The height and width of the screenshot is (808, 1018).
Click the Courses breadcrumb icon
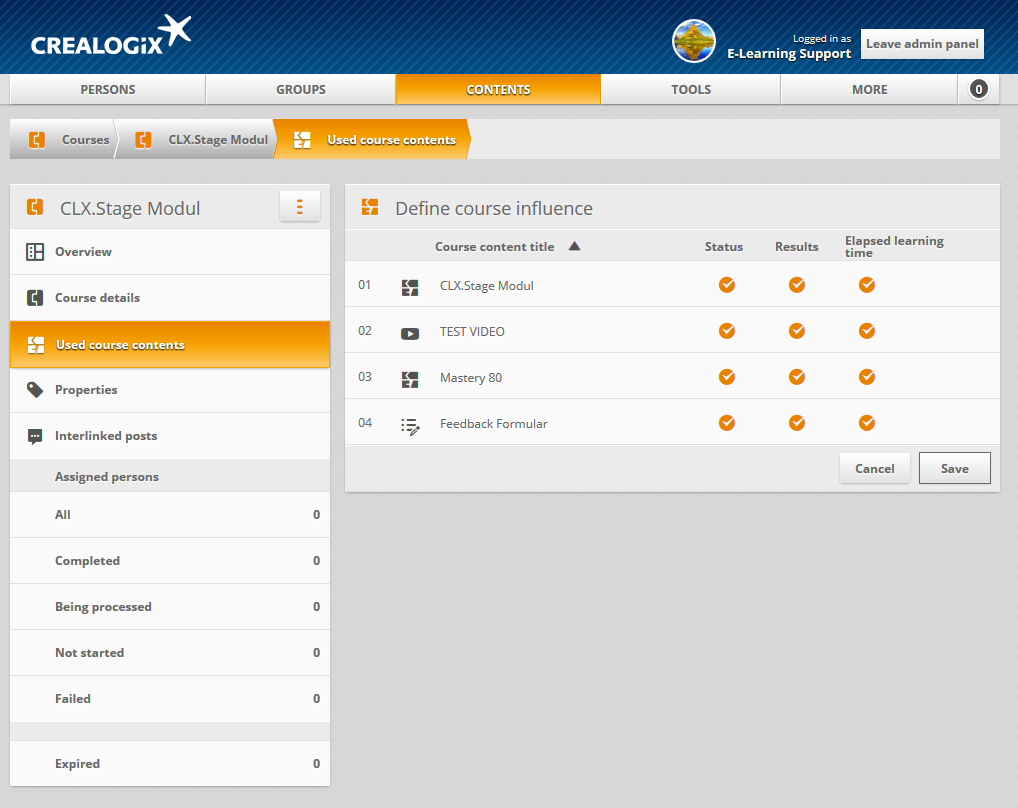pyautogui.click(x=38, y=140)
